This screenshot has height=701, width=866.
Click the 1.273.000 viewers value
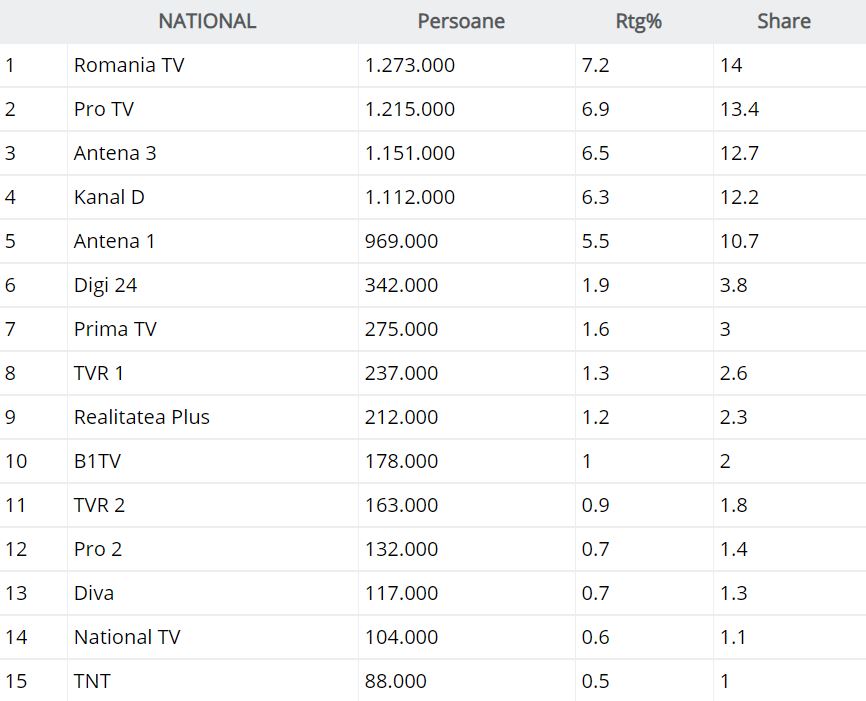410,65
